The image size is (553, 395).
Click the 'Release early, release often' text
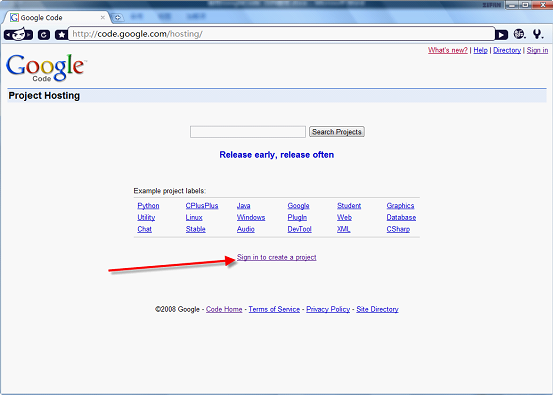click(x=276, y=155)
